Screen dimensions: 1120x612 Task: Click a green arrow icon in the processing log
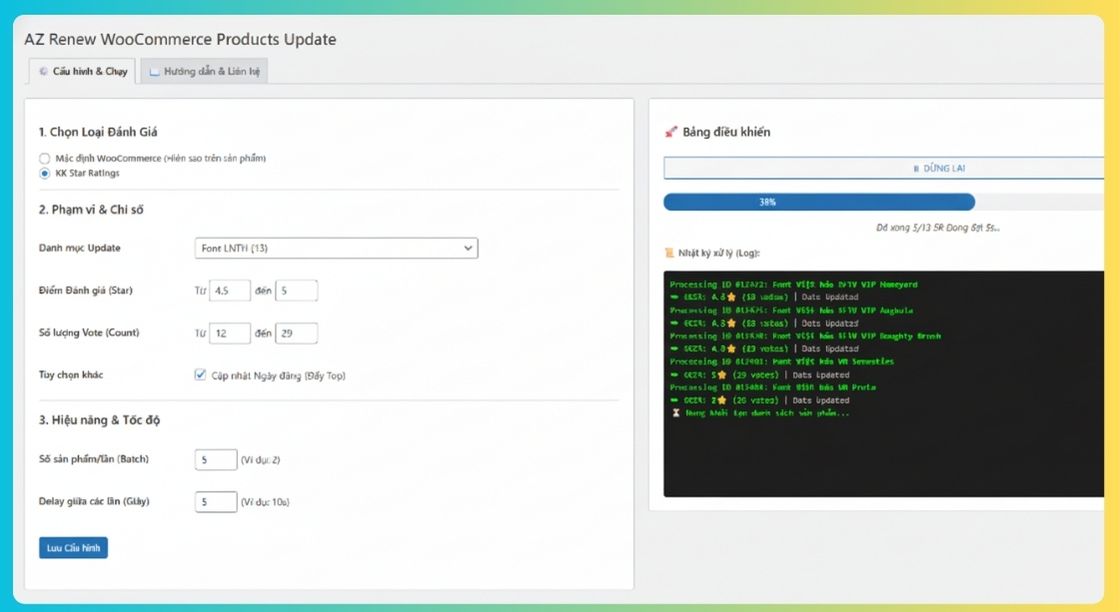click(672, 296)
